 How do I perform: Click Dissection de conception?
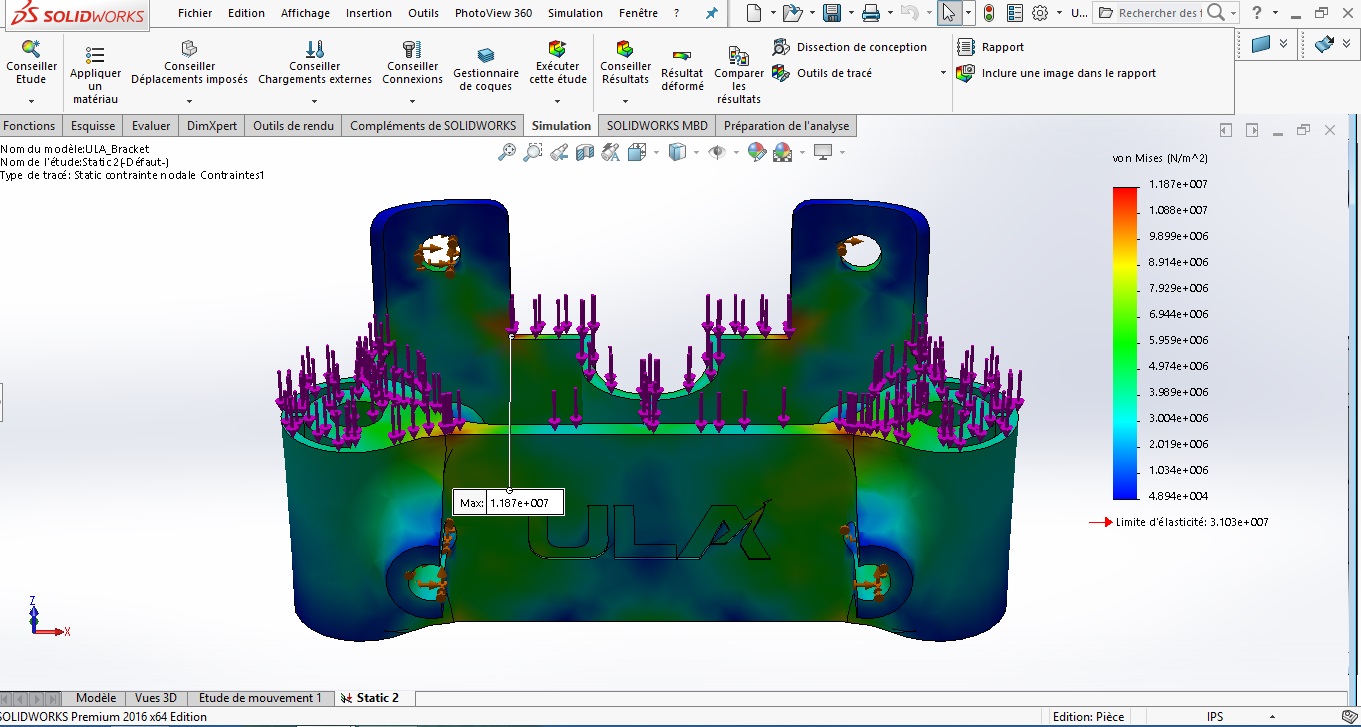tap(850, 47)
